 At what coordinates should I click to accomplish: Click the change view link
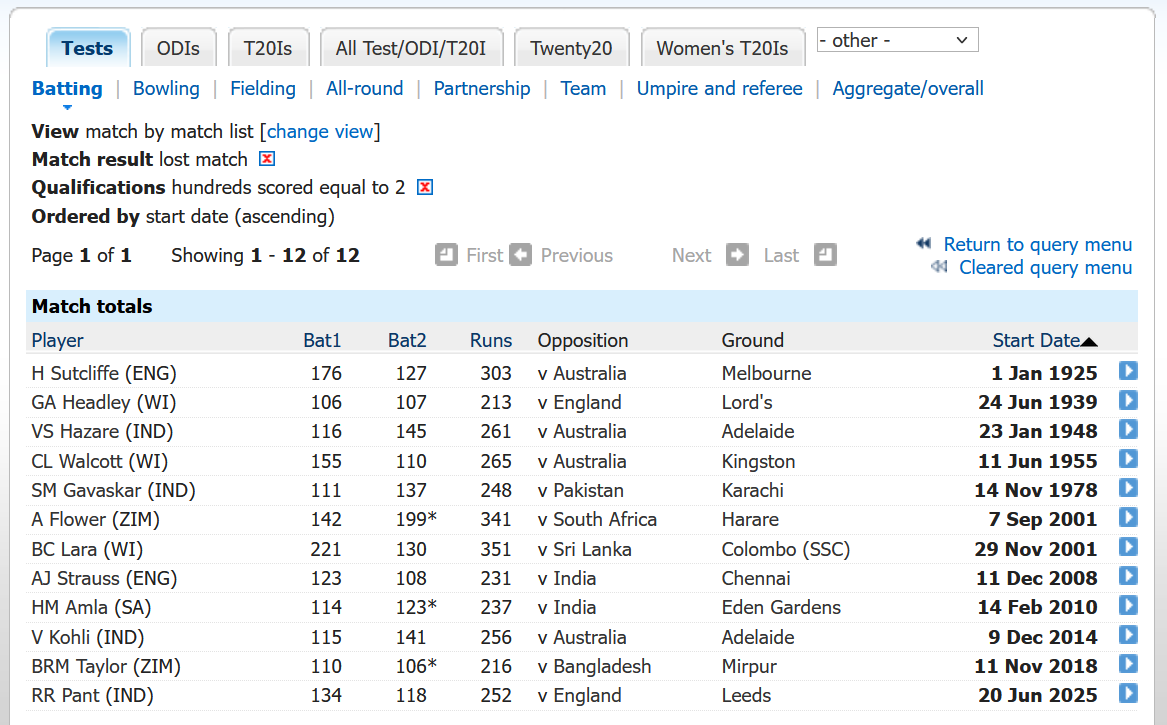320,132
